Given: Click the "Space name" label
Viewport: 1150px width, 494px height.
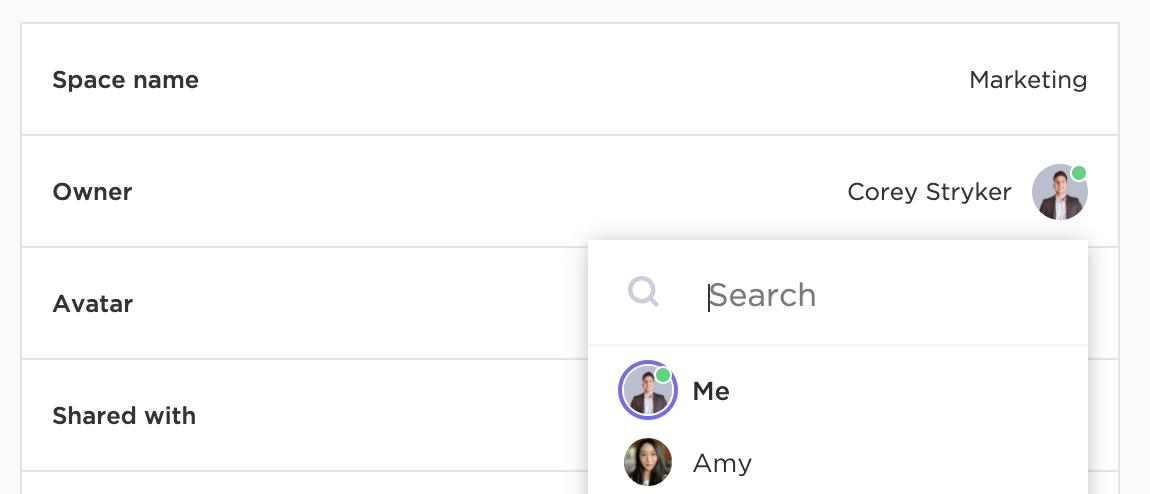Looking at the screenshot, I should (125, 80).
